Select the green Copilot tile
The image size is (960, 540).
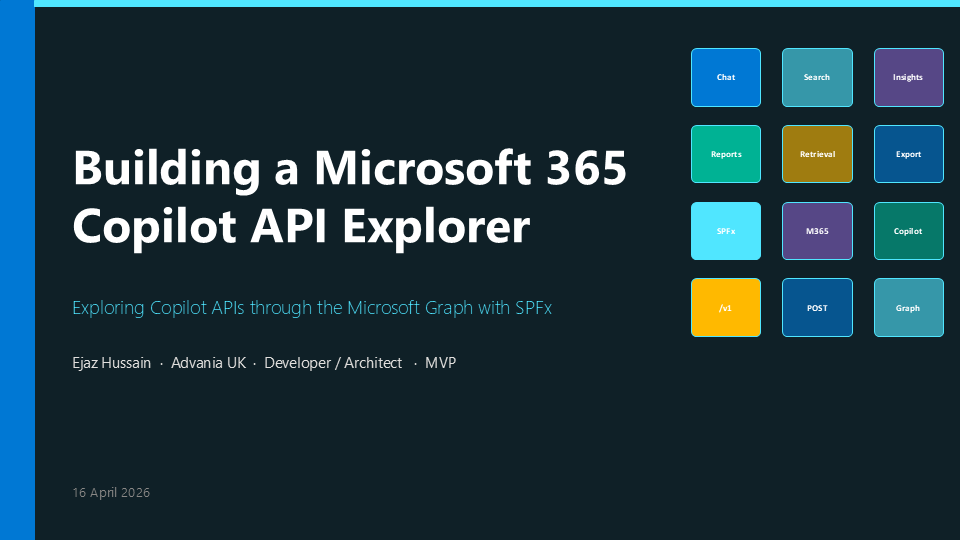click(909, 231)
